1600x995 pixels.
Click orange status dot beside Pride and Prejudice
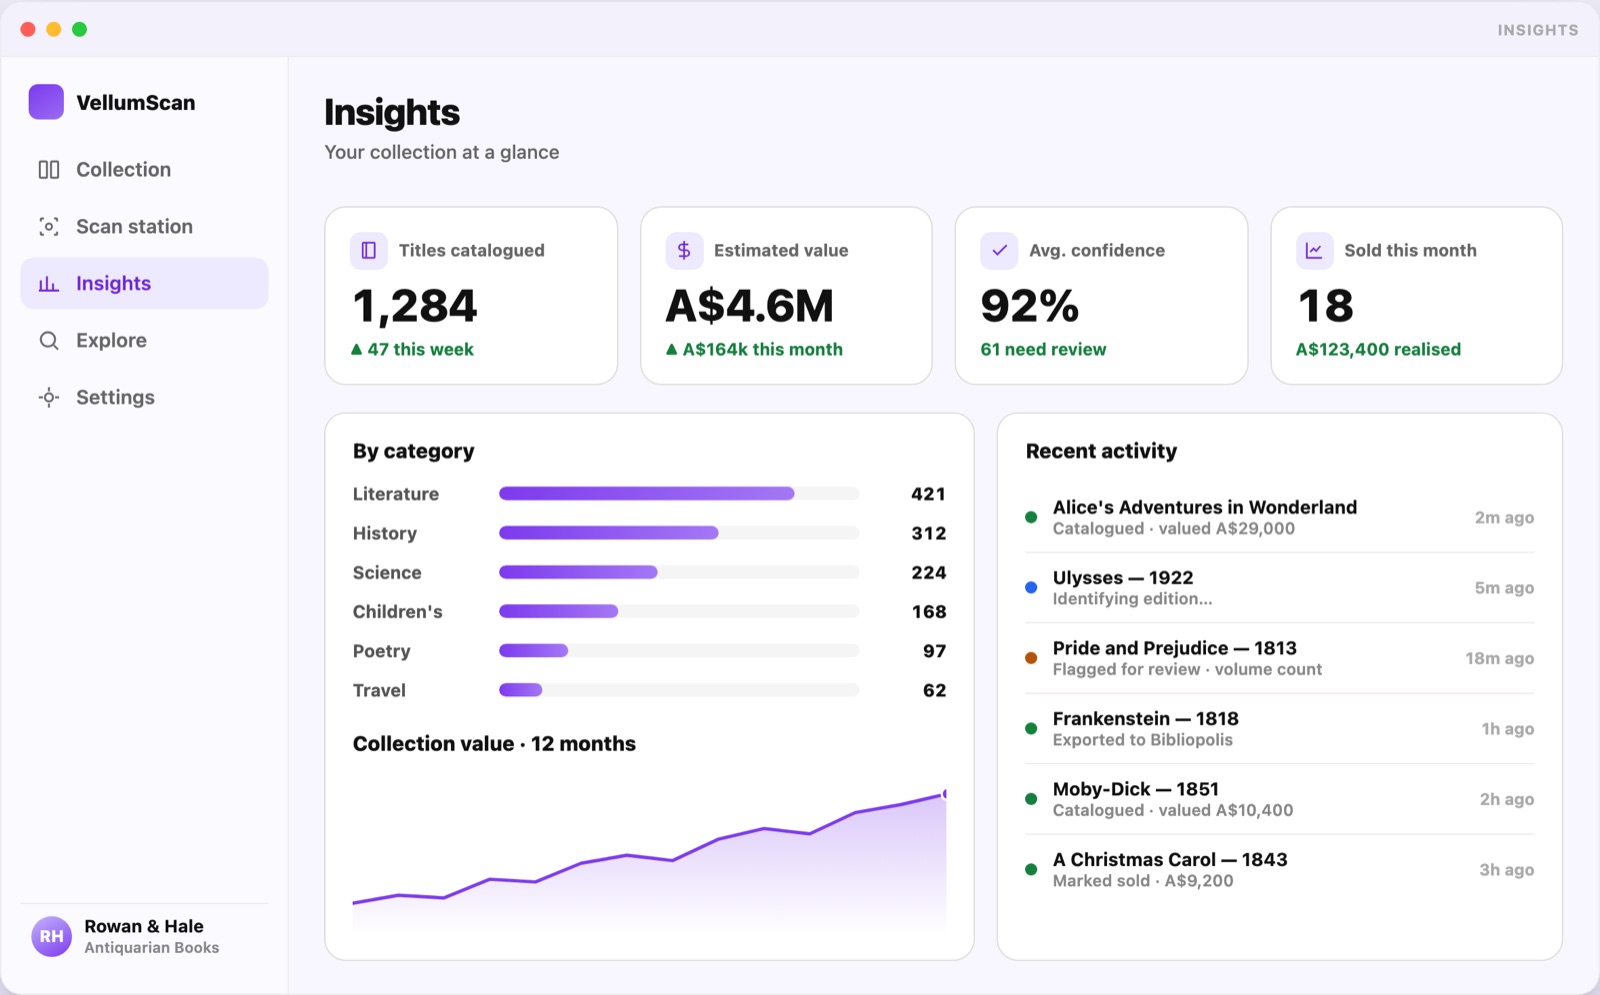pos(1031,658)
